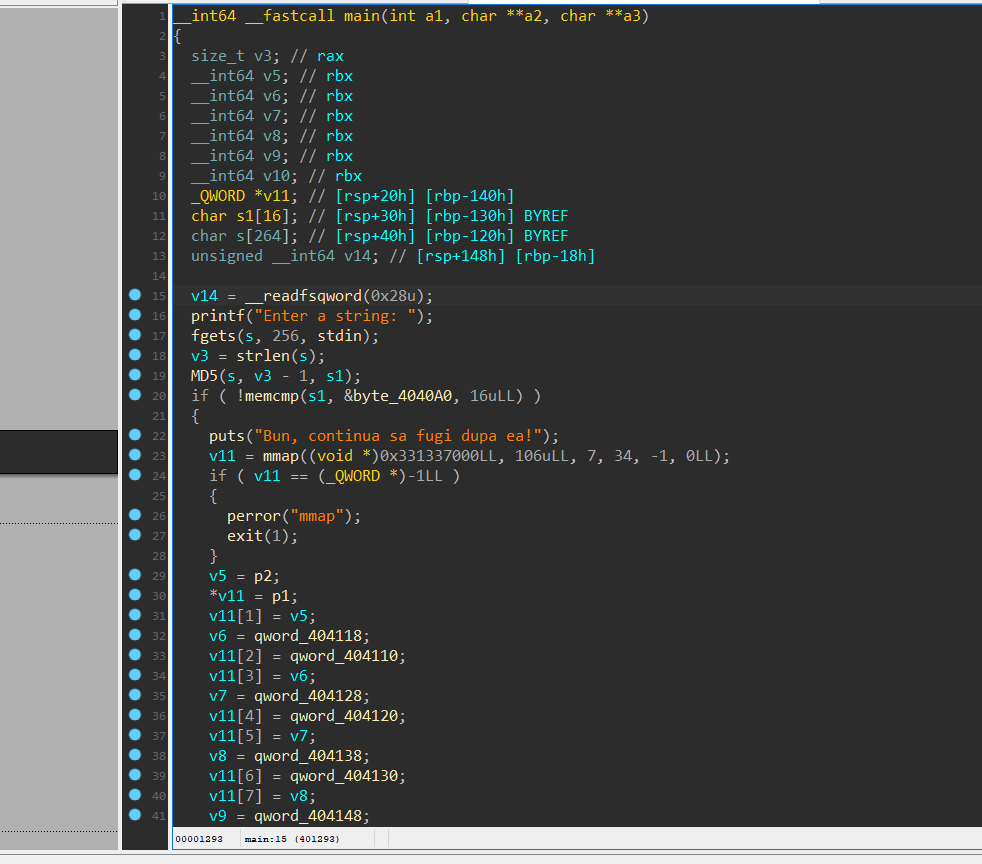Set breakpoint on line 19 MD5 call

click(135, 375)
